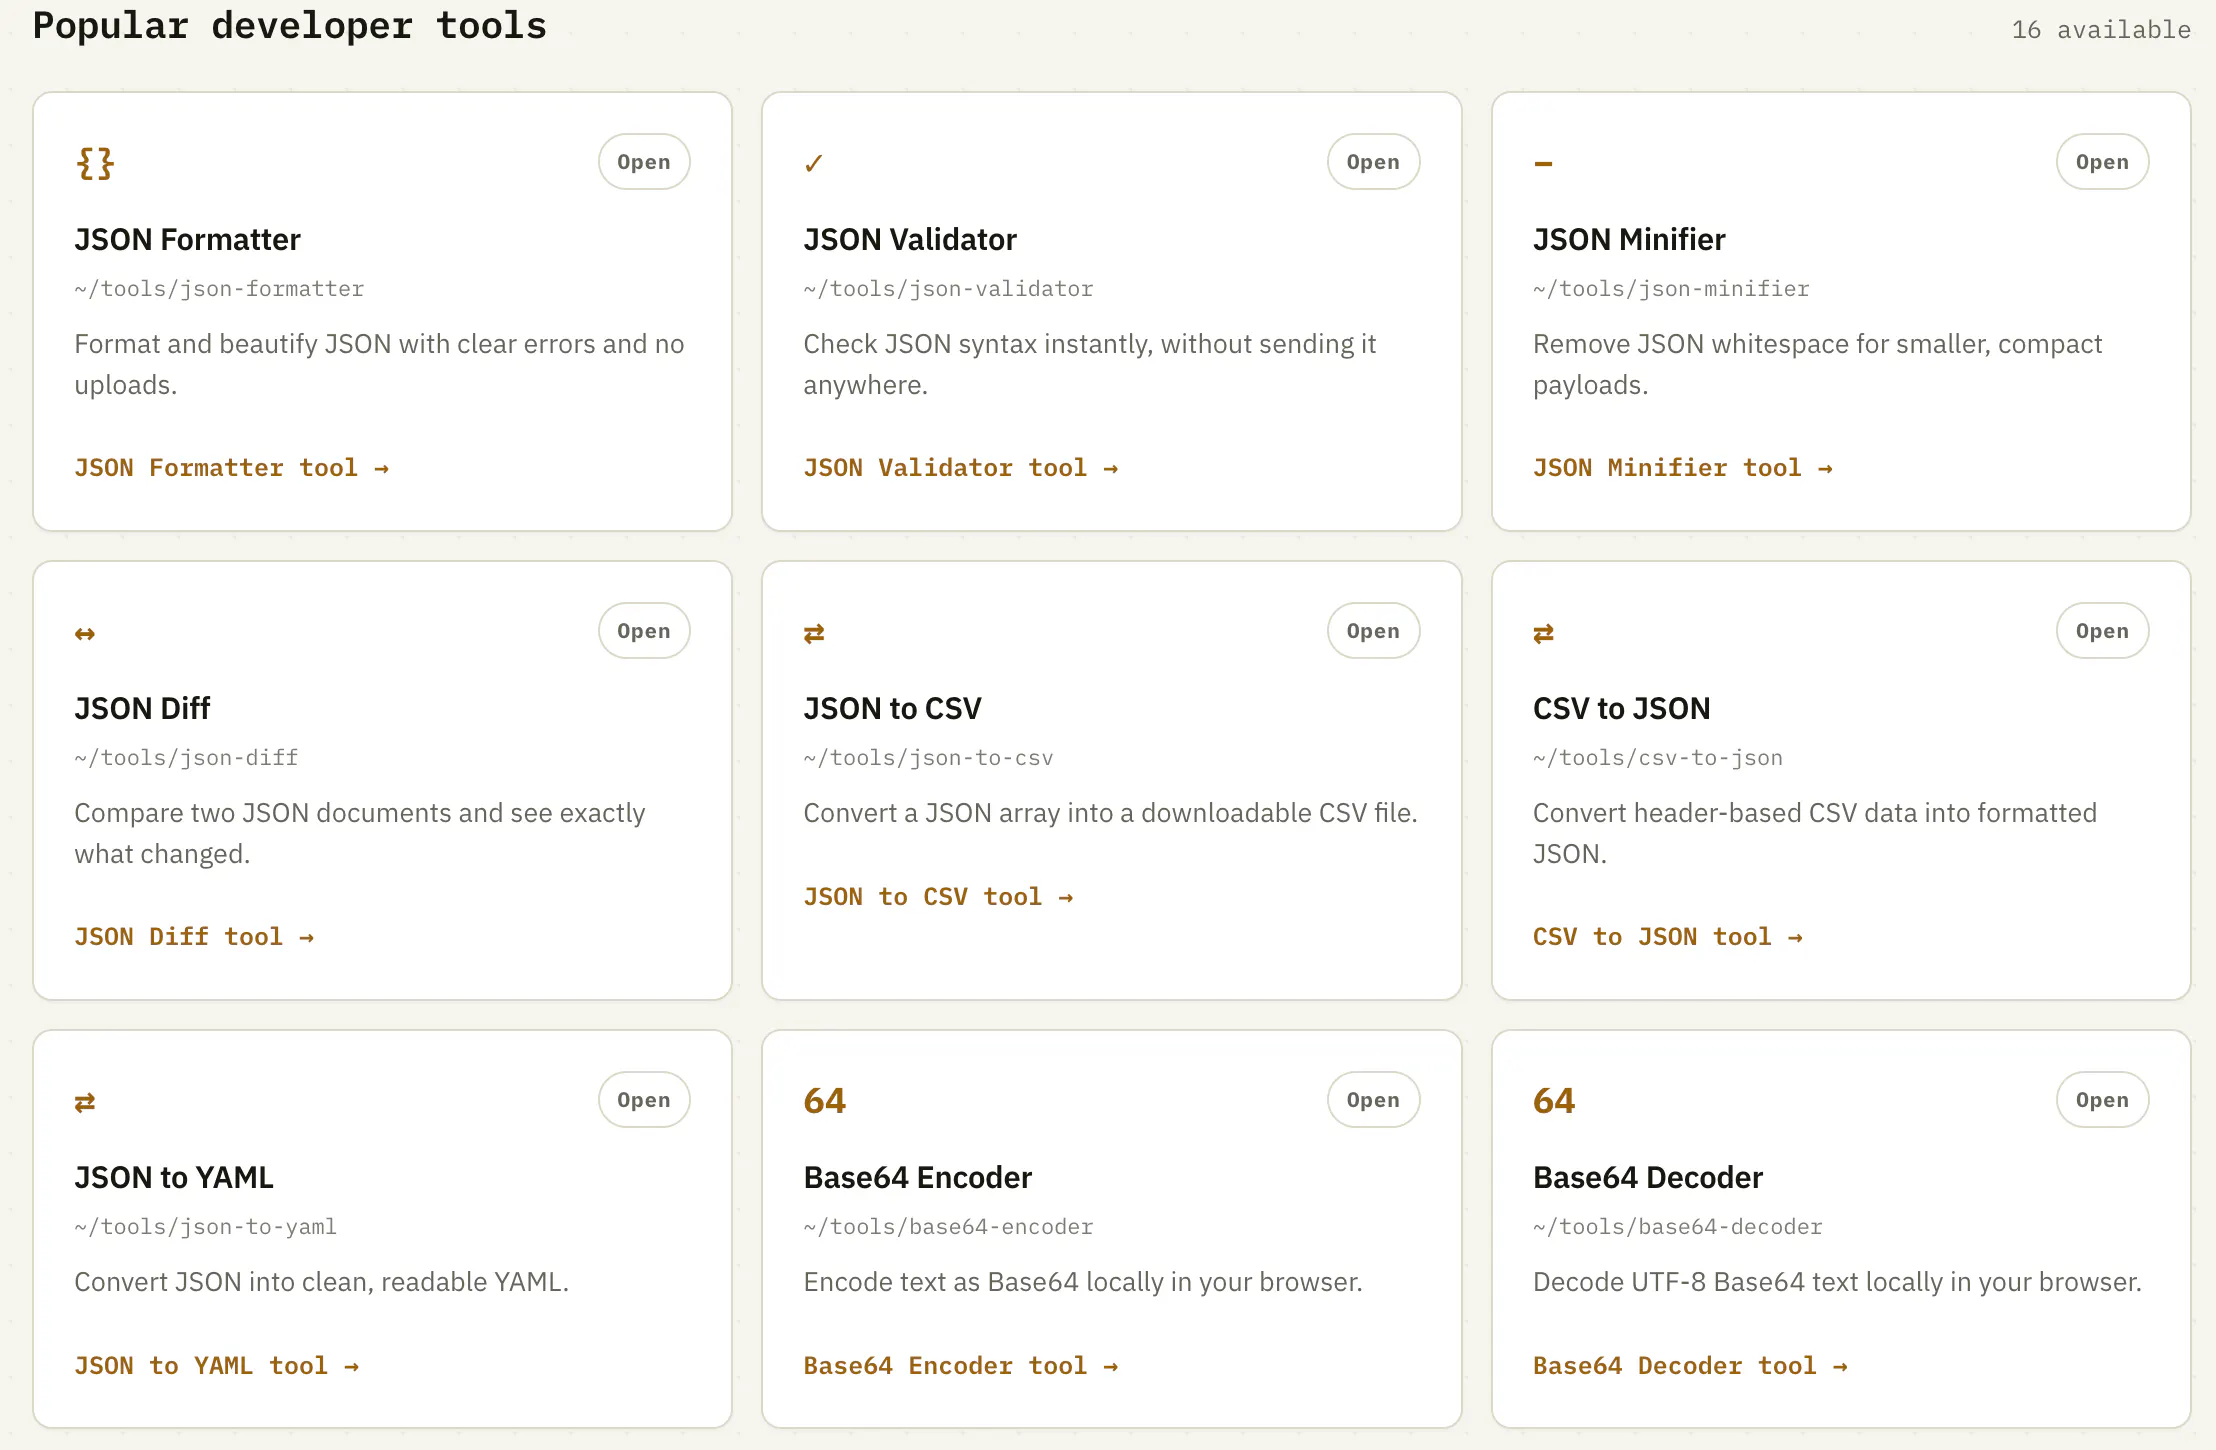Click the 64 icon on Base64 Decoder card
This screenshot has height=1450, width=2216.
[x=1554, y=1100]
